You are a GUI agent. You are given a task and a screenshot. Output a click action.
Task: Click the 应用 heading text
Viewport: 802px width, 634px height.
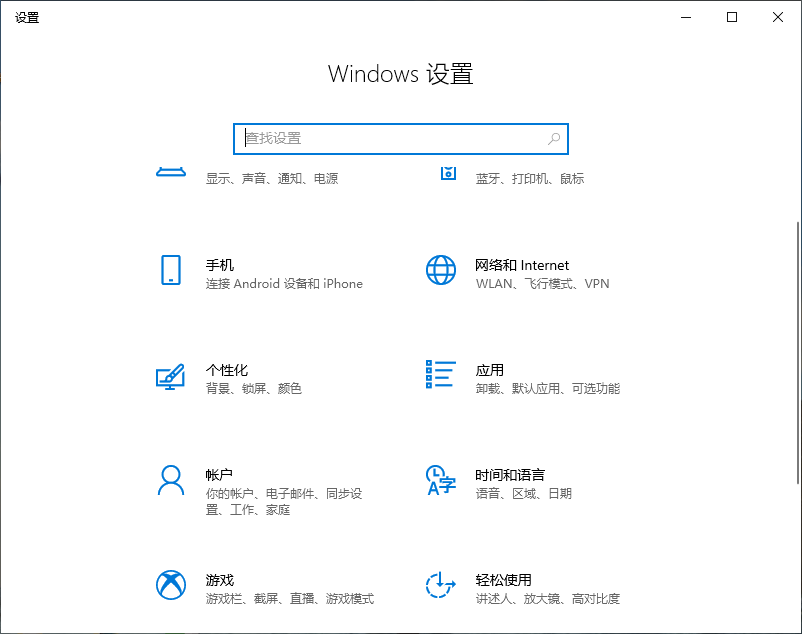(x=490, y=370)
